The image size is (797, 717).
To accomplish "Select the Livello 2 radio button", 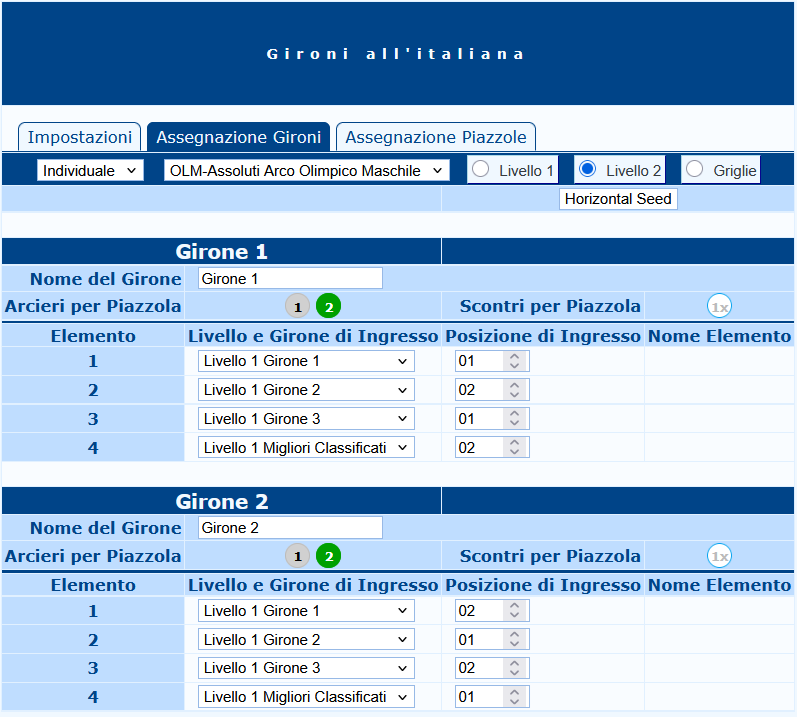I will pos(588,169).
